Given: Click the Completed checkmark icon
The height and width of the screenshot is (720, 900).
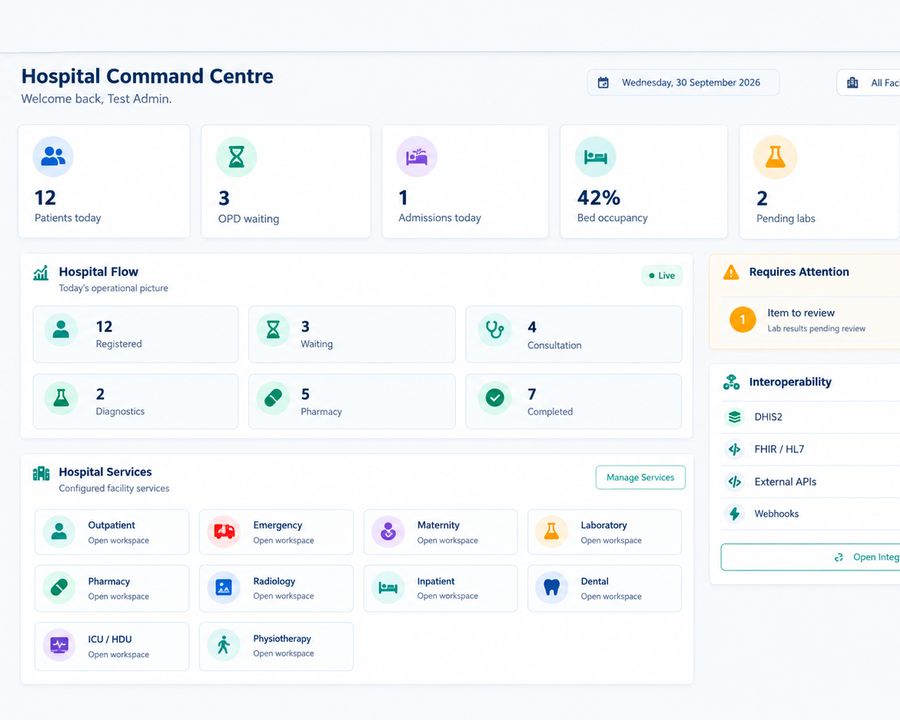Looking at the screenshot, I should (494, 397).
